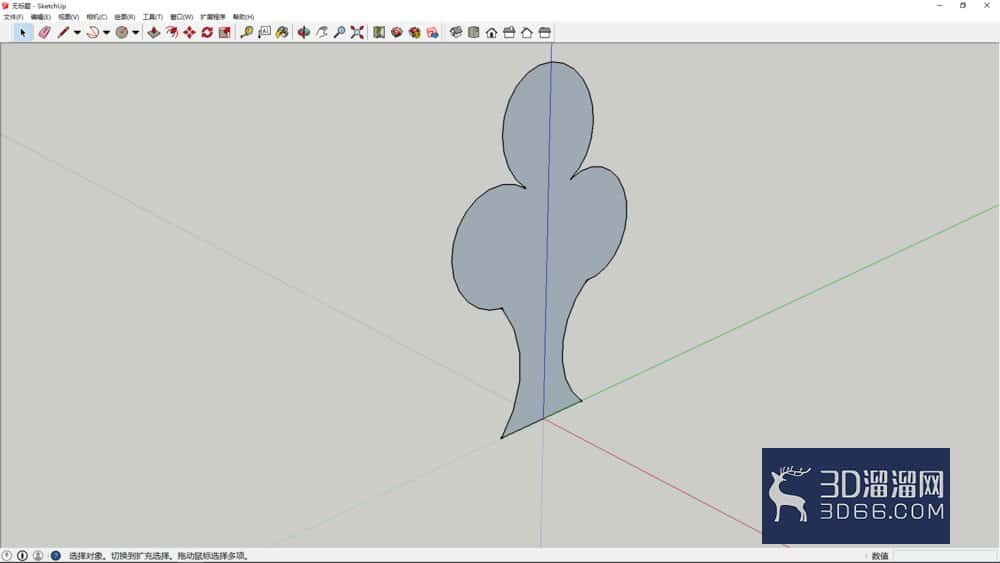Select the Paint Bucket tool

coord(282,33)
